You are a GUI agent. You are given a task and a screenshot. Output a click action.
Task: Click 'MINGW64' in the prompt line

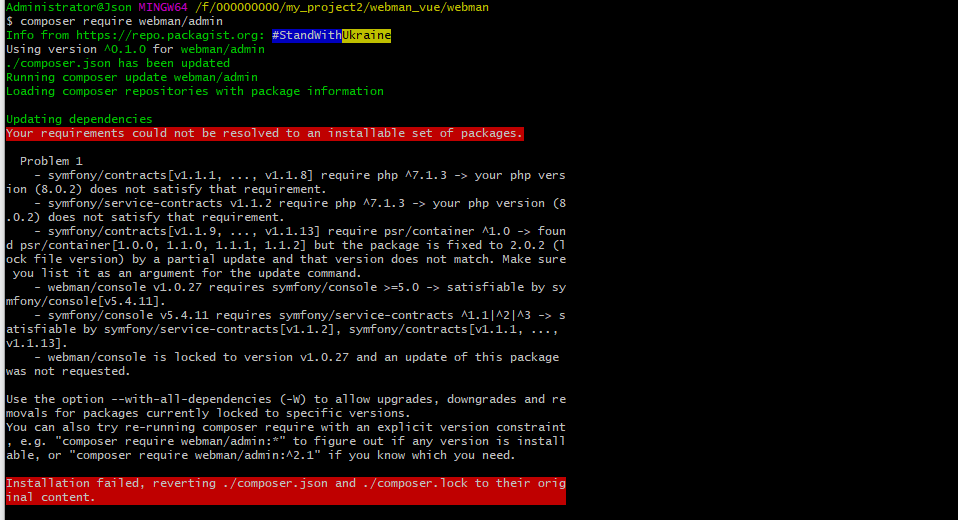pyautogui.click(x=163, y=7)
